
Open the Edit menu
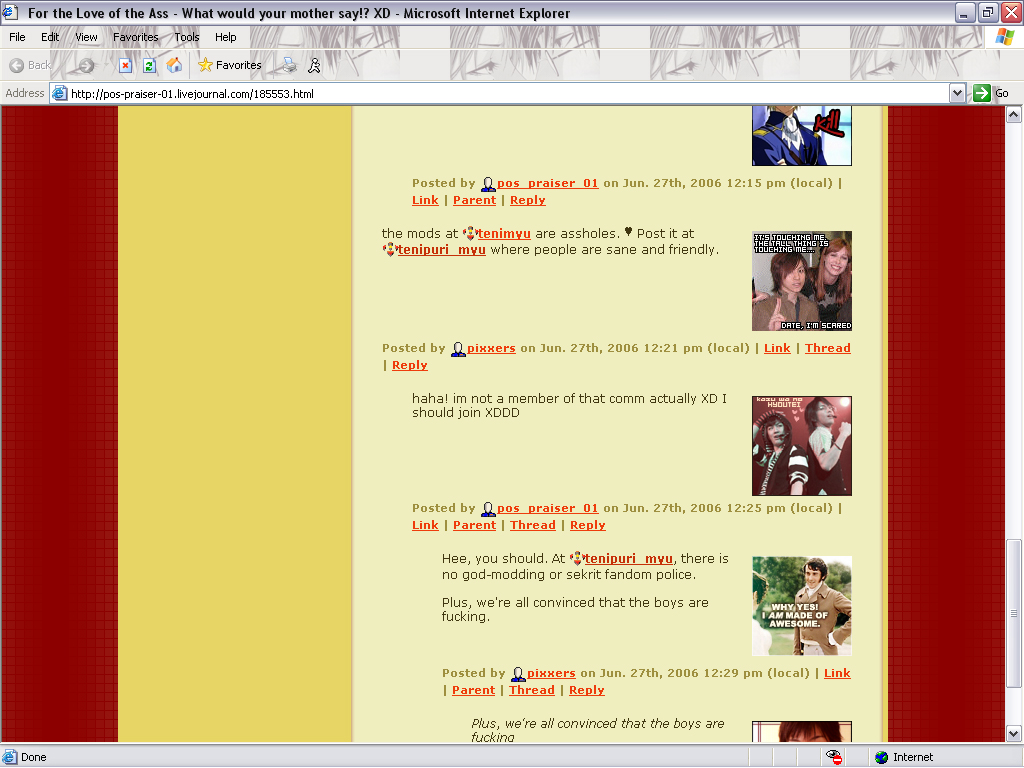(50, 37)
